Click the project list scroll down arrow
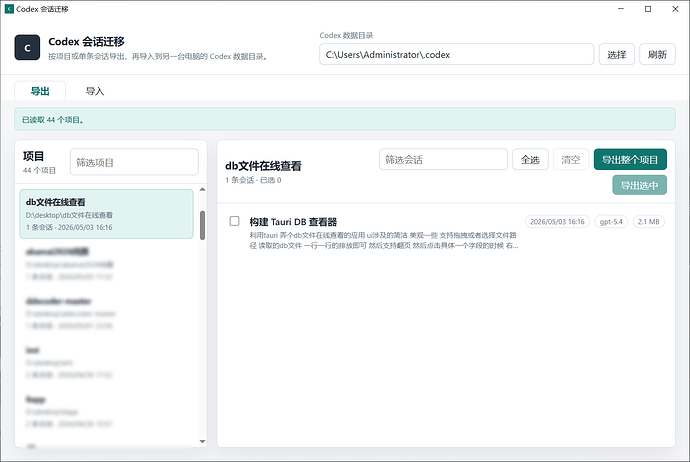 (202, 441)
